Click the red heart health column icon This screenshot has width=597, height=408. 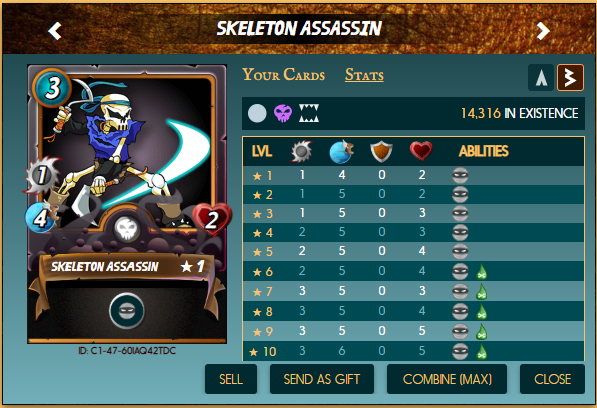coord(421,151)
